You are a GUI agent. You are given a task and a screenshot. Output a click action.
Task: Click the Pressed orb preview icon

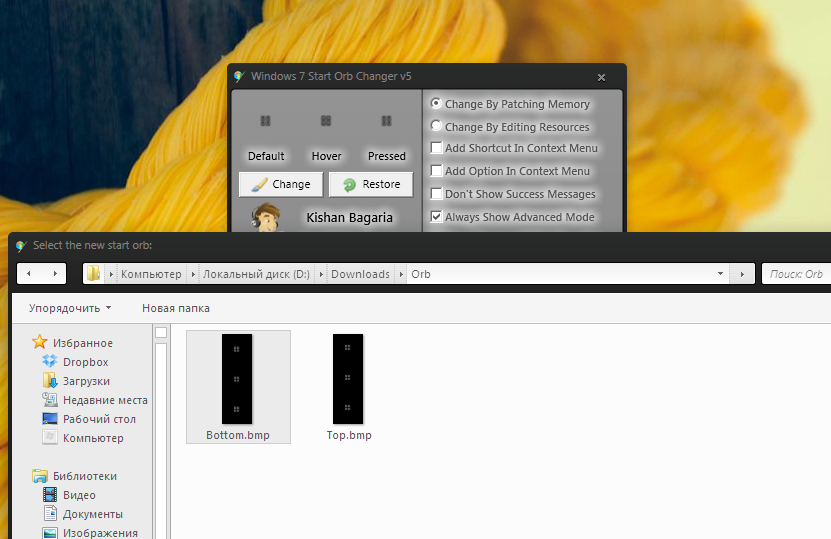coord(386,121)
